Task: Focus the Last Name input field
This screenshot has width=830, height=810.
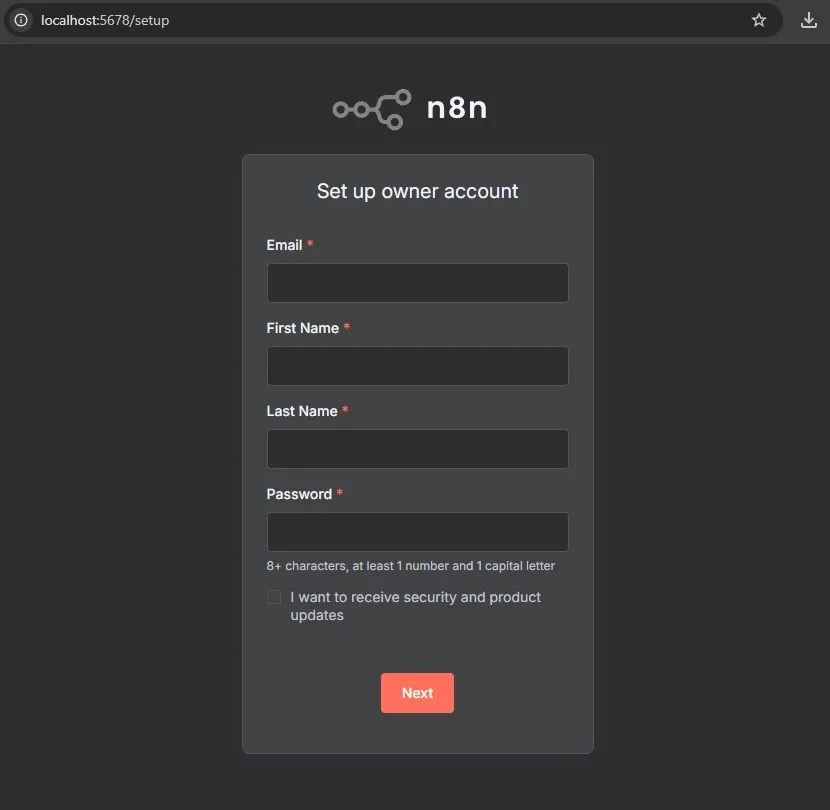Action: pyautogui.click(x=418, y=449)
